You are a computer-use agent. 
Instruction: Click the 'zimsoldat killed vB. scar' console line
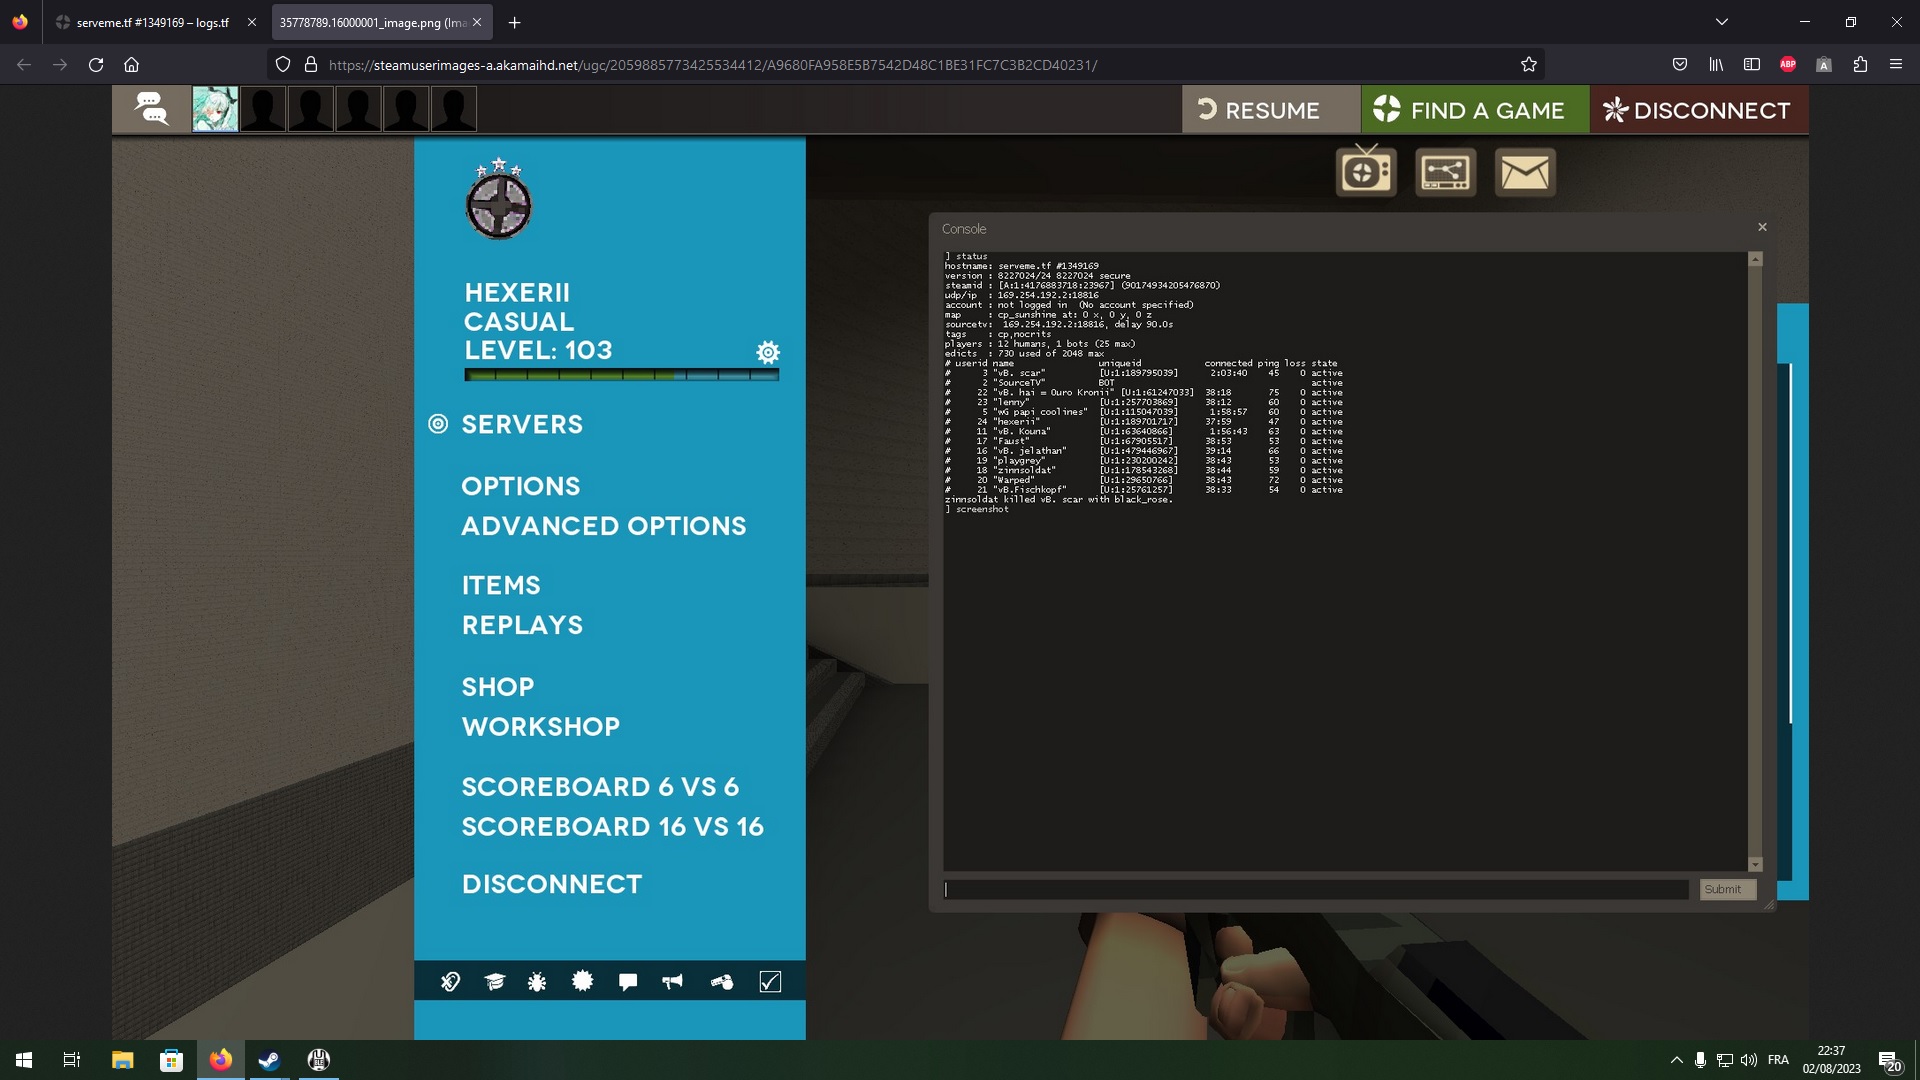1058,499
